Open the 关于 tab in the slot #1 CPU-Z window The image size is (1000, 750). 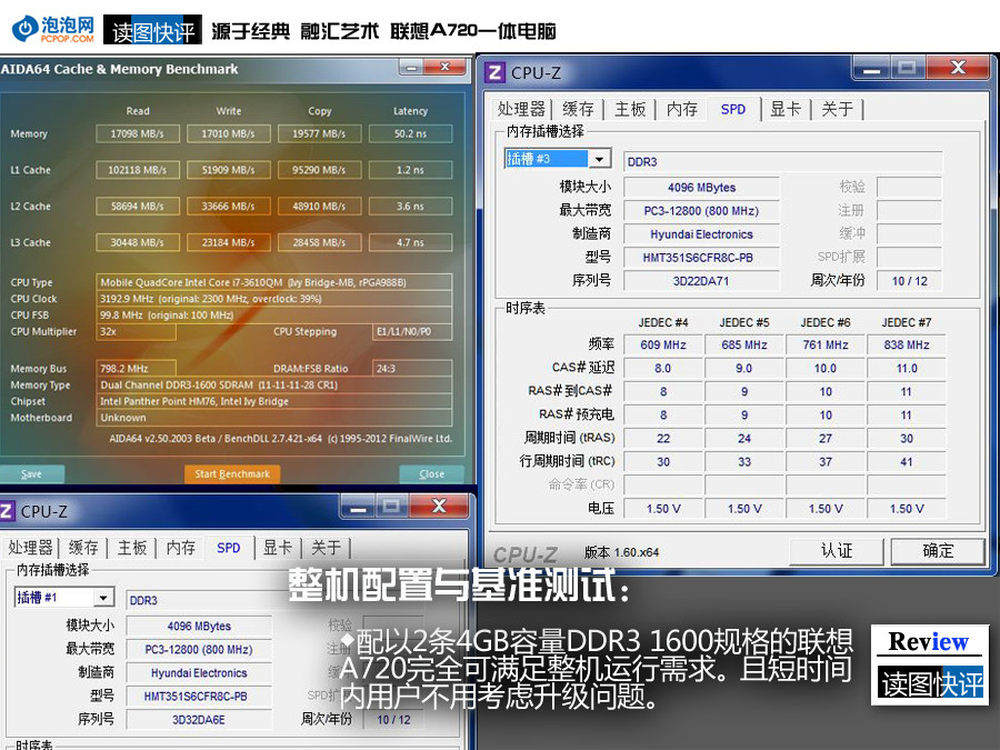click(327, 548)
